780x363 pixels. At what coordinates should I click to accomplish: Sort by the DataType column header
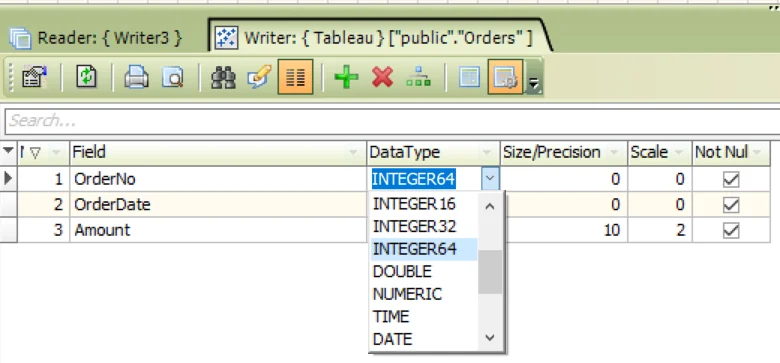point(433,152)
